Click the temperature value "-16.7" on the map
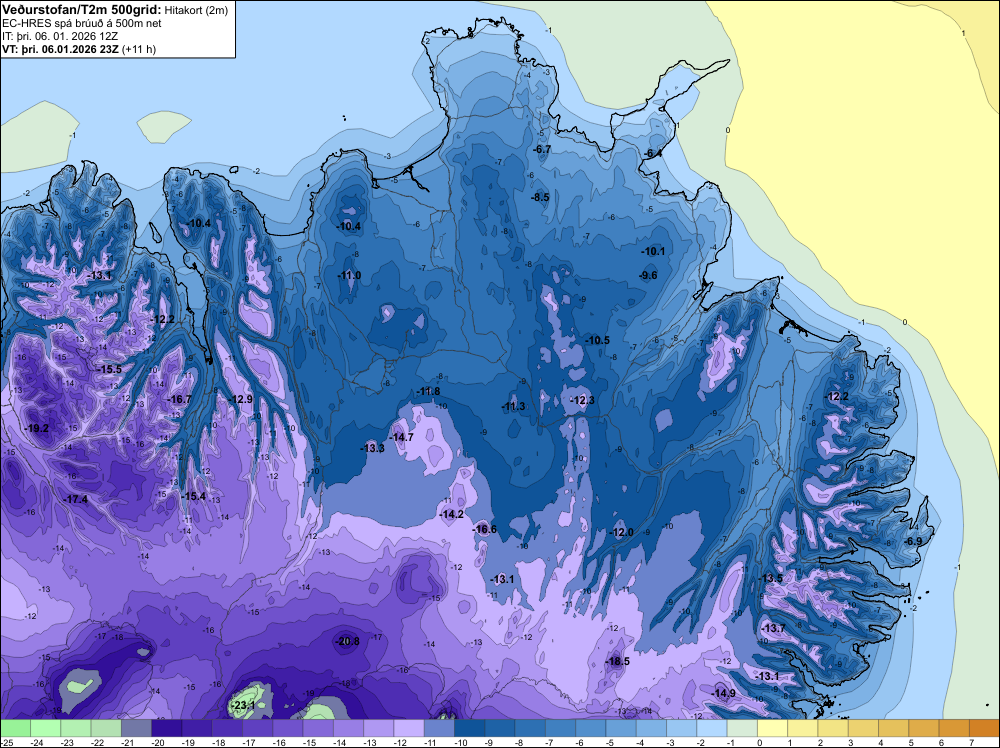 [x=179, y=399]
